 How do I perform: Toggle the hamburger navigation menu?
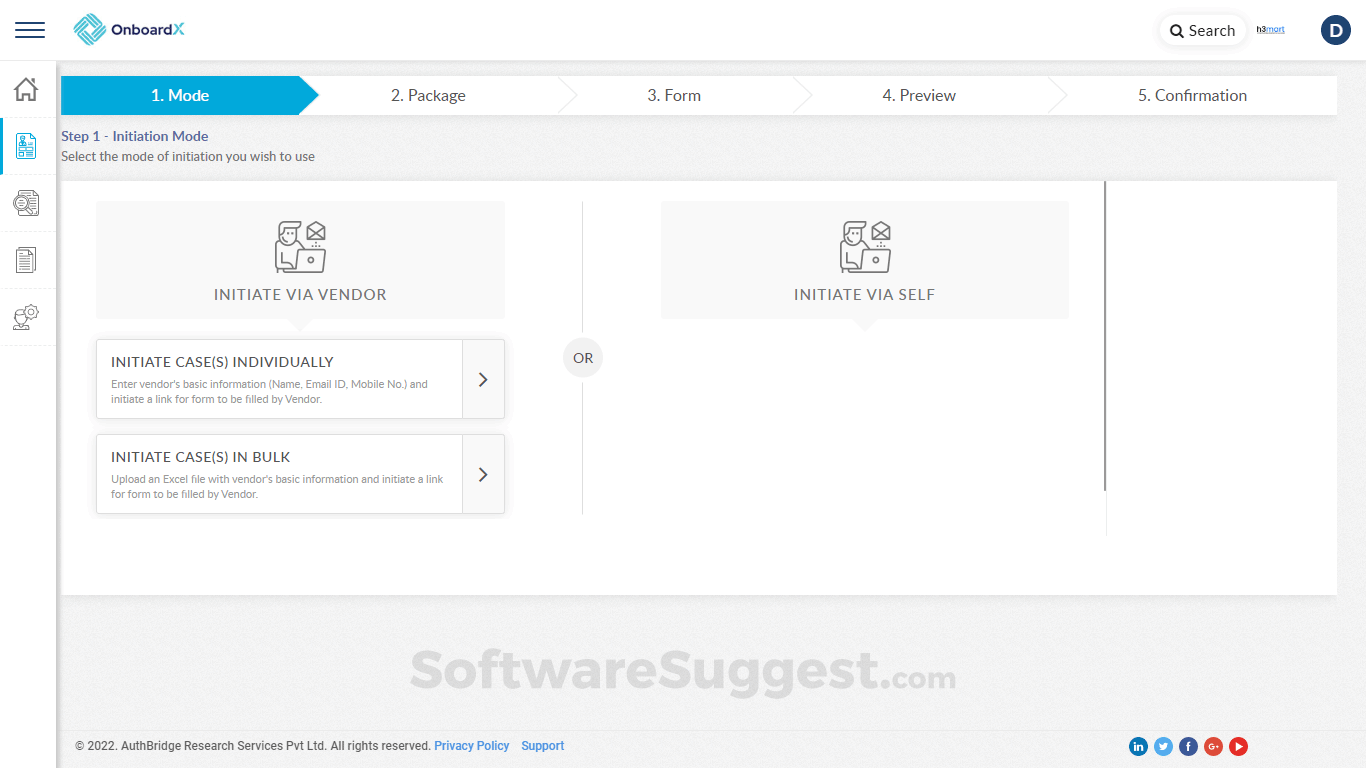click(x=29, y=30)
